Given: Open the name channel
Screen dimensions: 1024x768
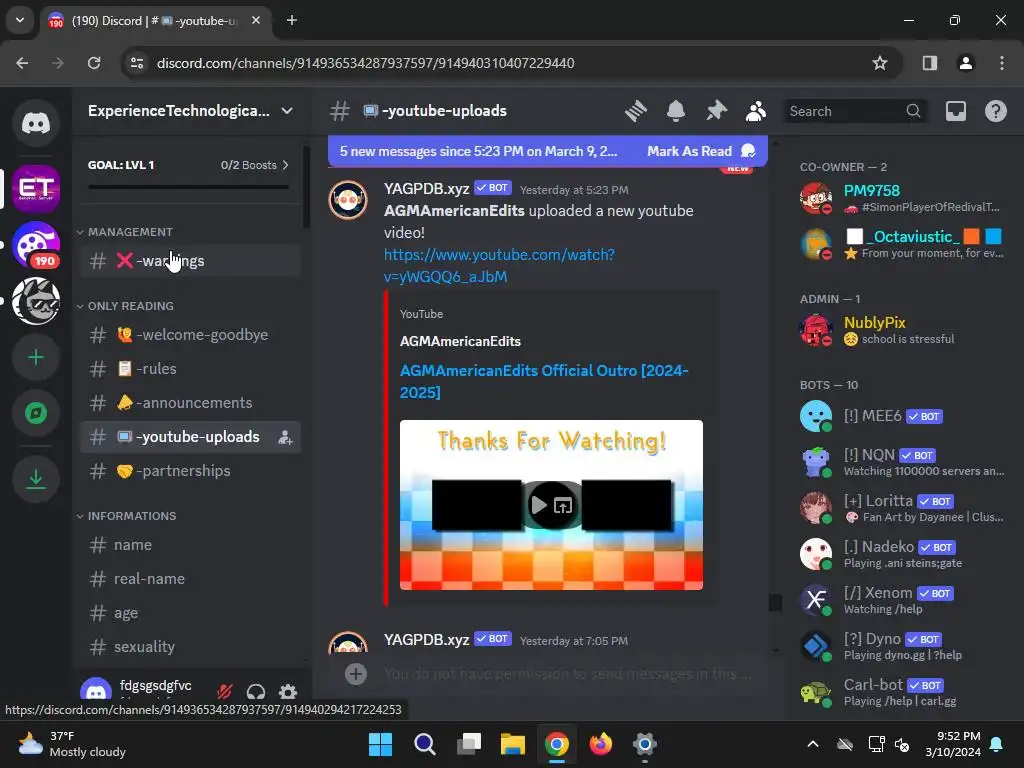Looking at the screenshot, I should pos(190,545).
